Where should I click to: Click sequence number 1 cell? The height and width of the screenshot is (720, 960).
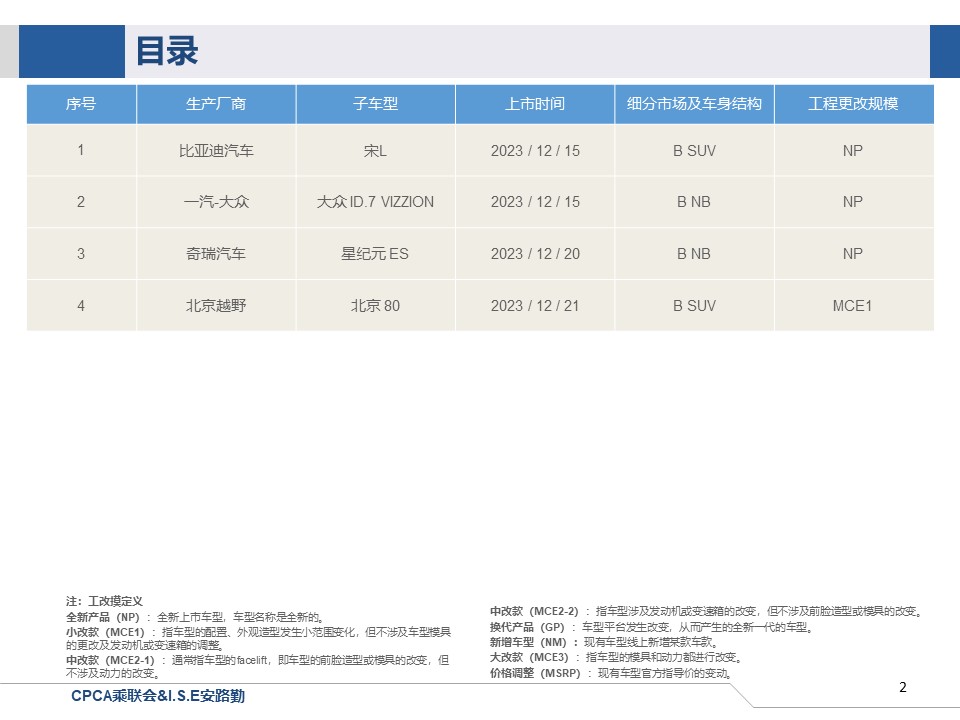pyautogui.click(x=81, y=151)
